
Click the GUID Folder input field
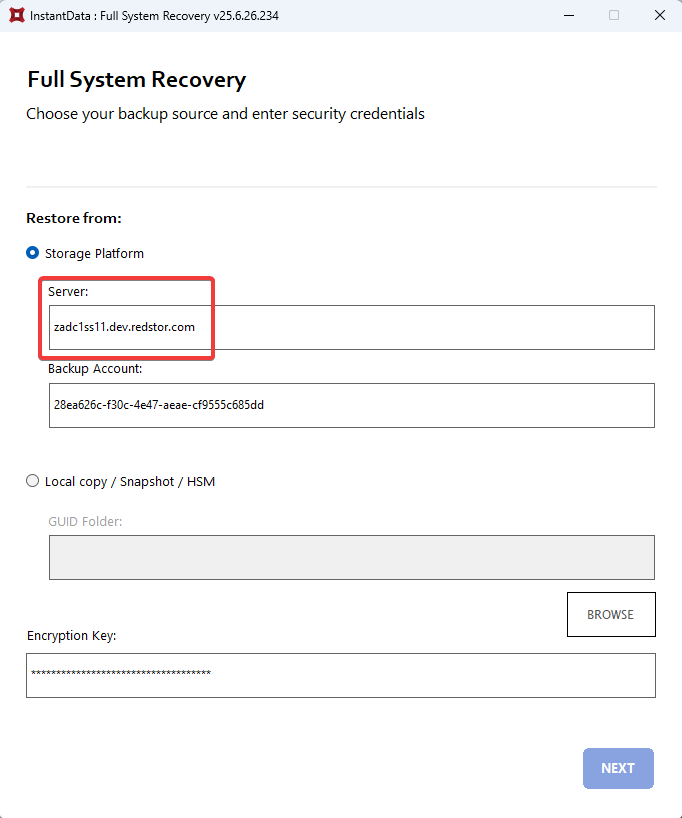pos(352,557)
